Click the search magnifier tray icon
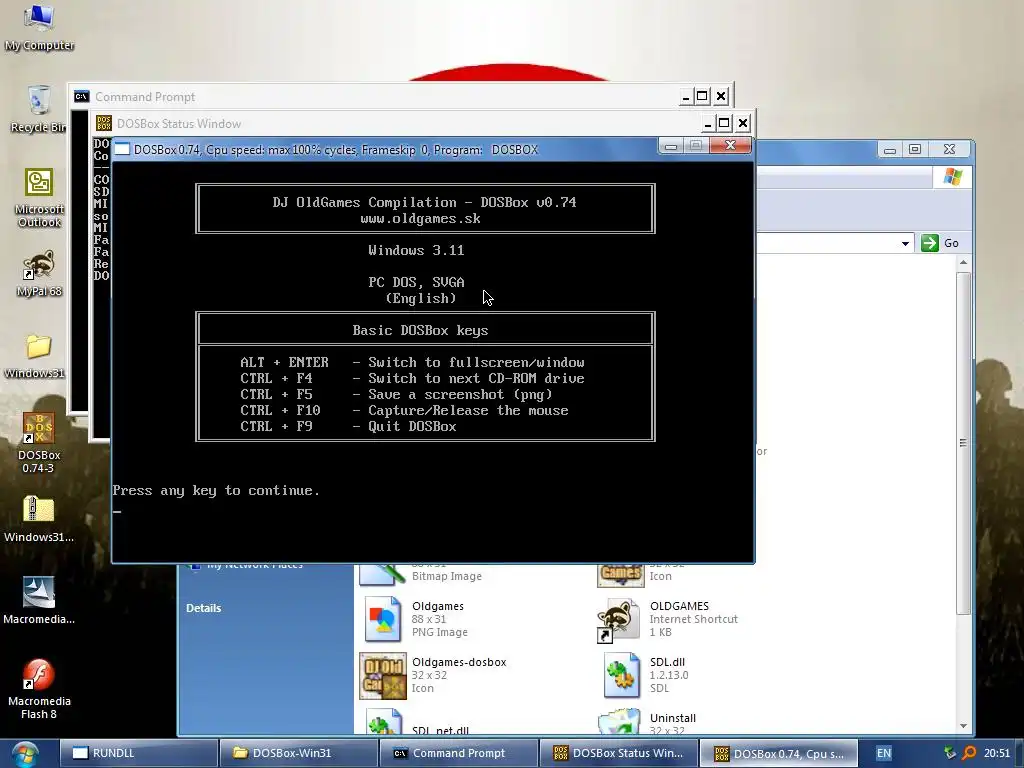 click(x=969, y=753)
